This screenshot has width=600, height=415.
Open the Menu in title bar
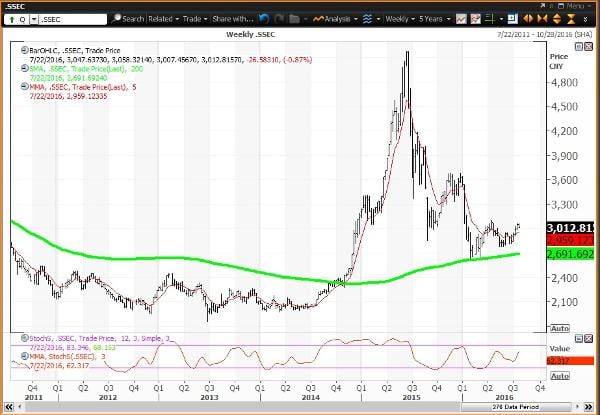(x=577, y=6)
